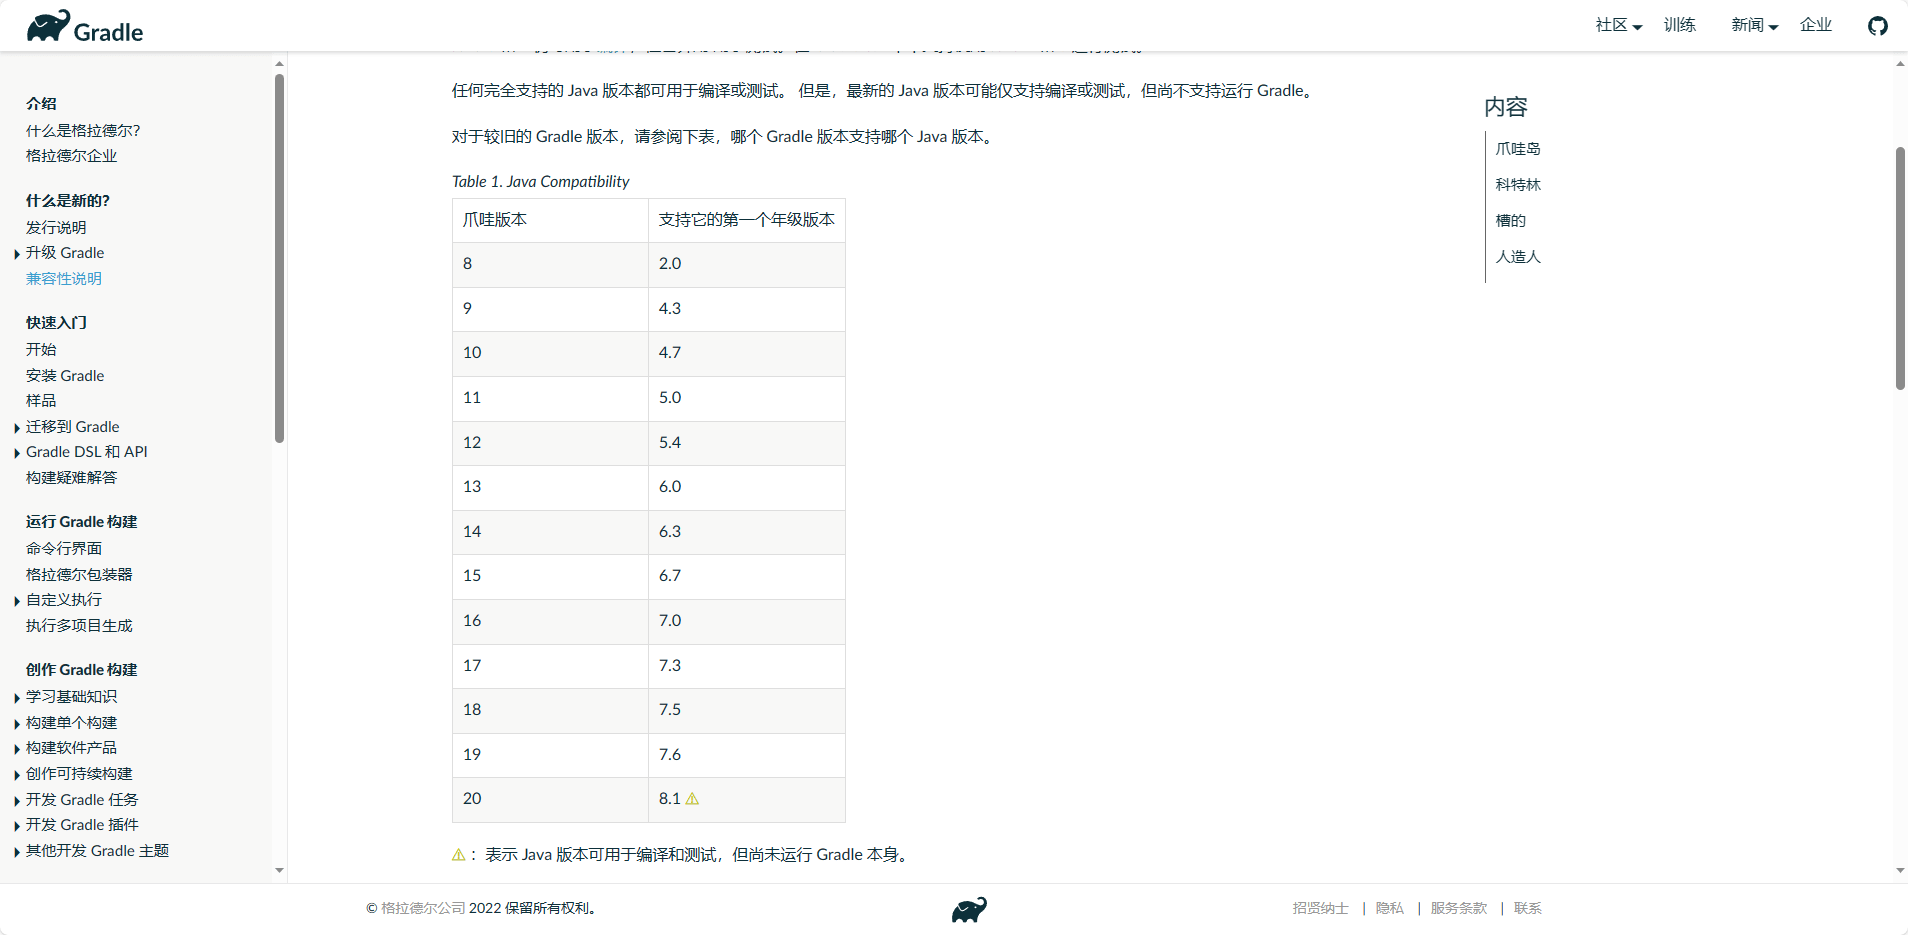Click 格拉德尔公司 footer link
This screenshot has width=1908, height=935.
(423, 909)
